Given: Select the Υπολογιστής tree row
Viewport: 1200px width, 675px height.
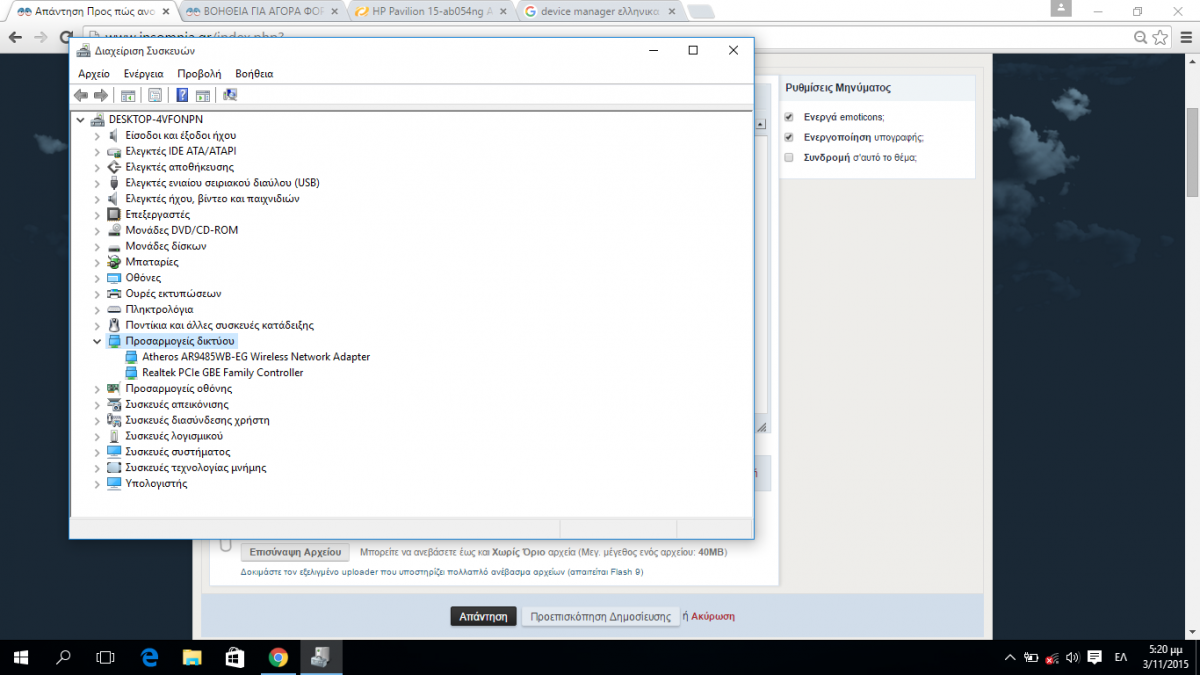Looking at the screenshot, I should (156, 484).
